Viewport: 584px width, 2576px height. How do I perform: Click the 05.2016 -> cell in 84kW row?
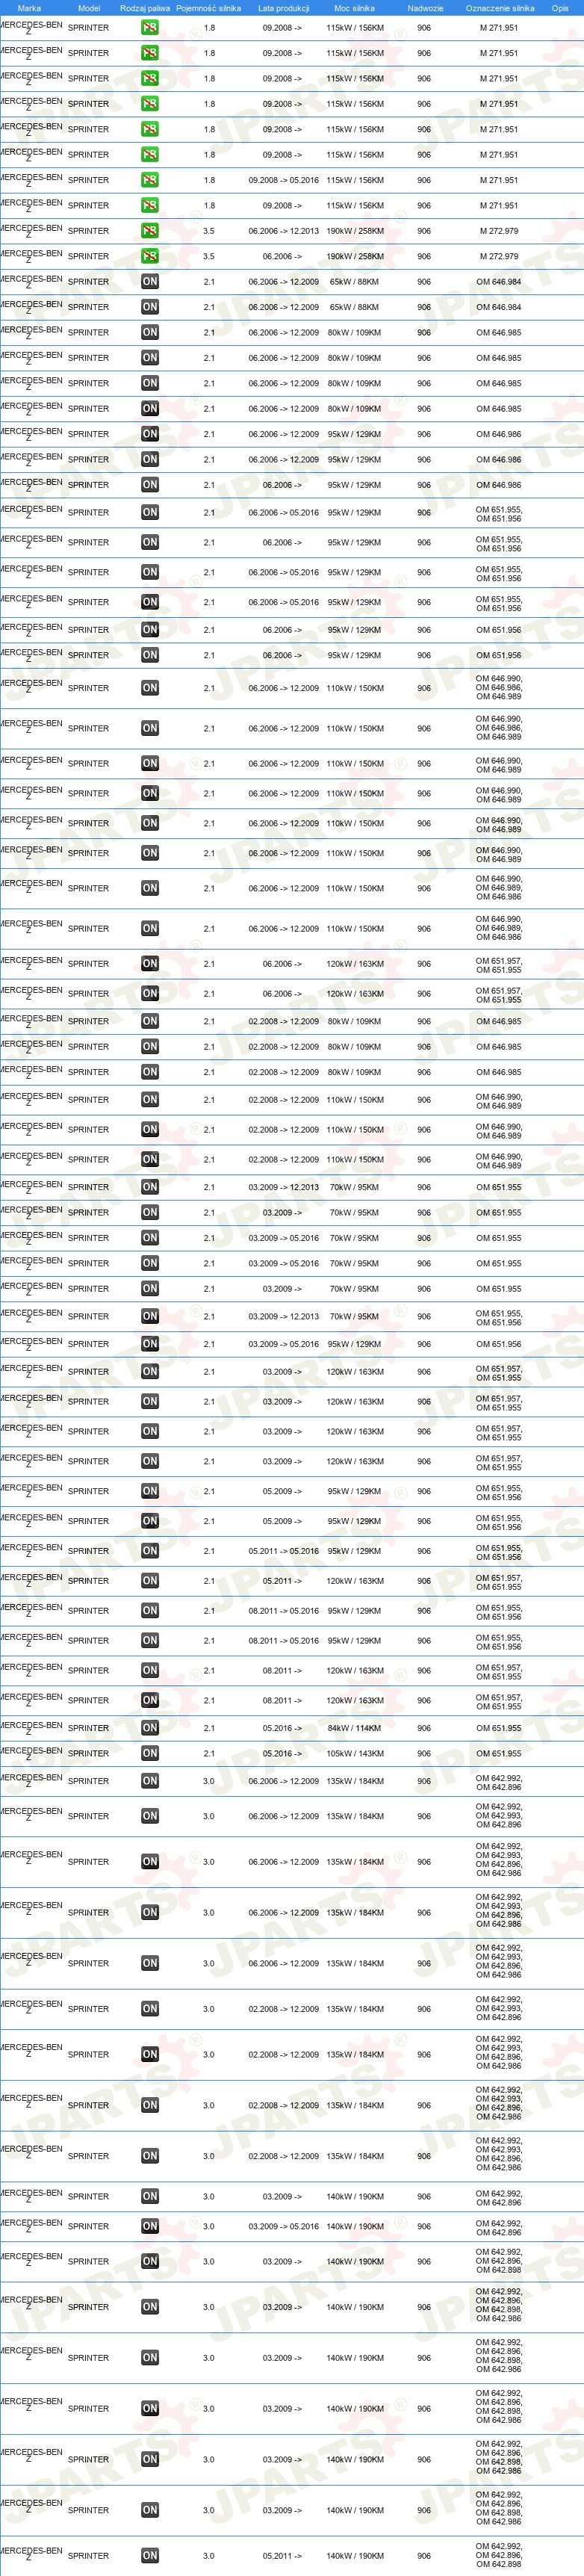[x=282, y=1728]
